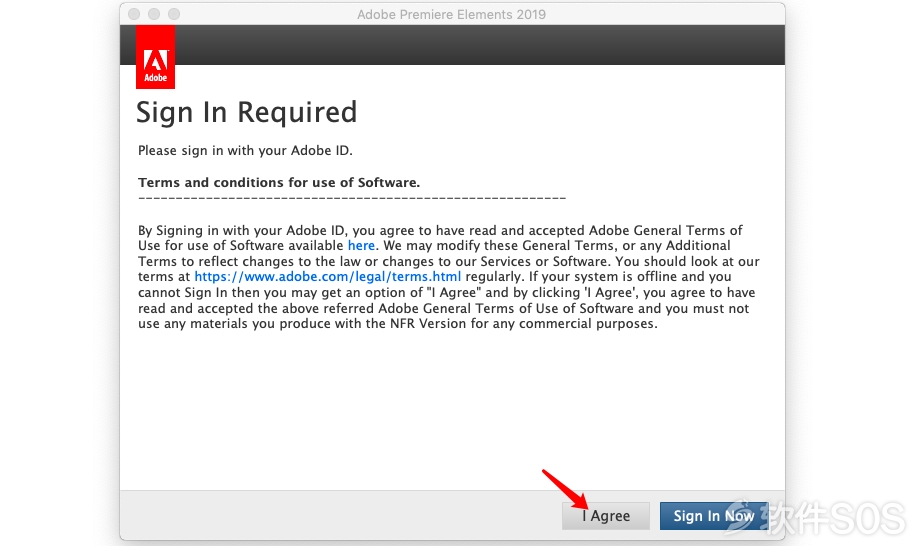Click the word Adobe beneath the logo mark
The height and width of the screenshot is (546, 920).
[155, 77]
